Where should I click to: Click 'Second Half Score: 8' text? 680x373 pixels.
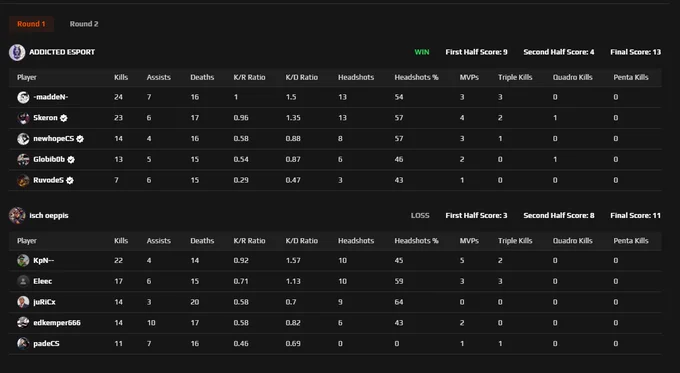coord(559,216)
